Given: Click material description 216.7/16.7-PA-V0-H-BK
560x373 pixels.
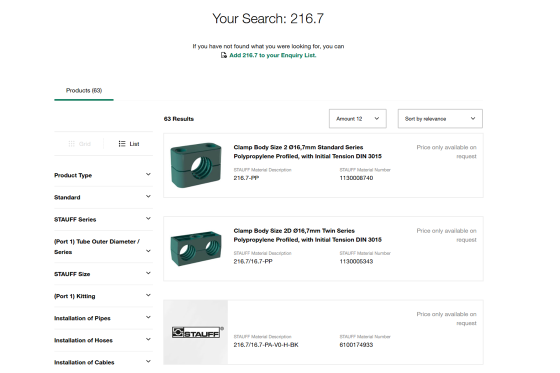Looking at the screenshot, I should [266, 345].
